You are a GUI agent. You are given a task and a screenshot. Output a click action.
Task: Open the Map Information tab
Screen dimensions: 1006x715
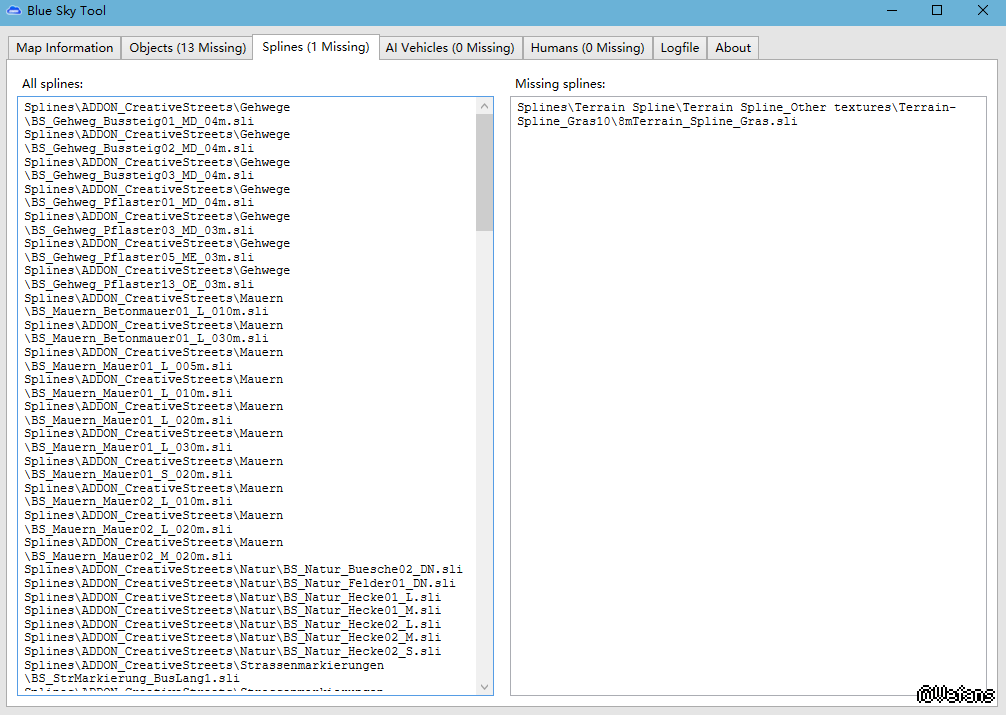[65, 48]
